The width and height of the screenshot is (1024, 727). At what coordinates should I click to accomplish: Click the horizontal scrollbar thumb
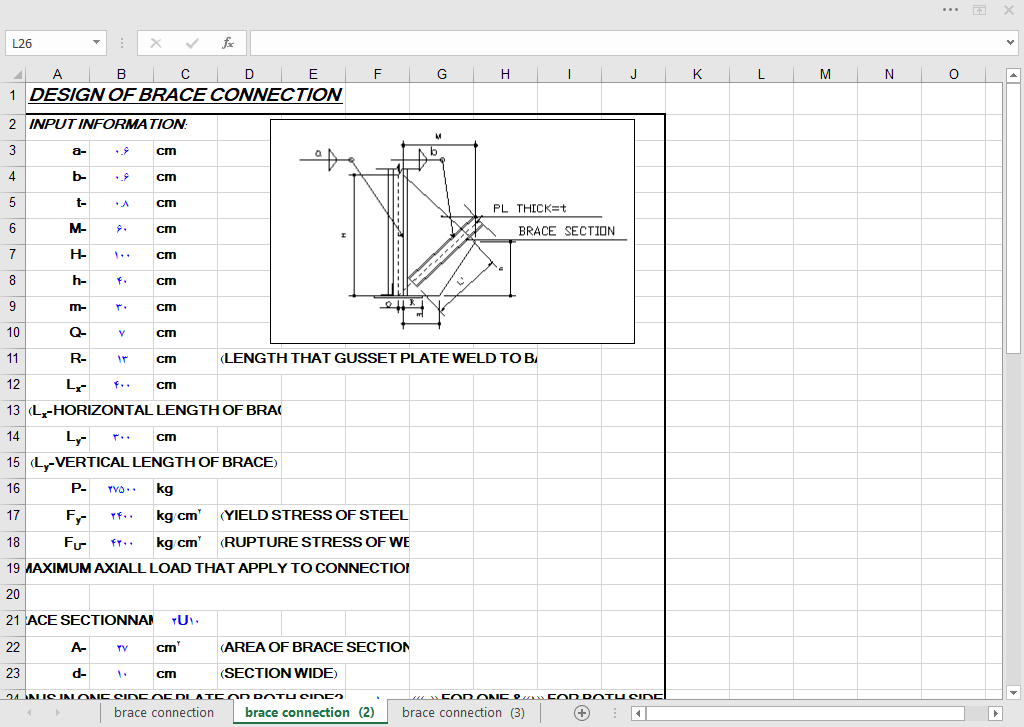coord(805,713)
